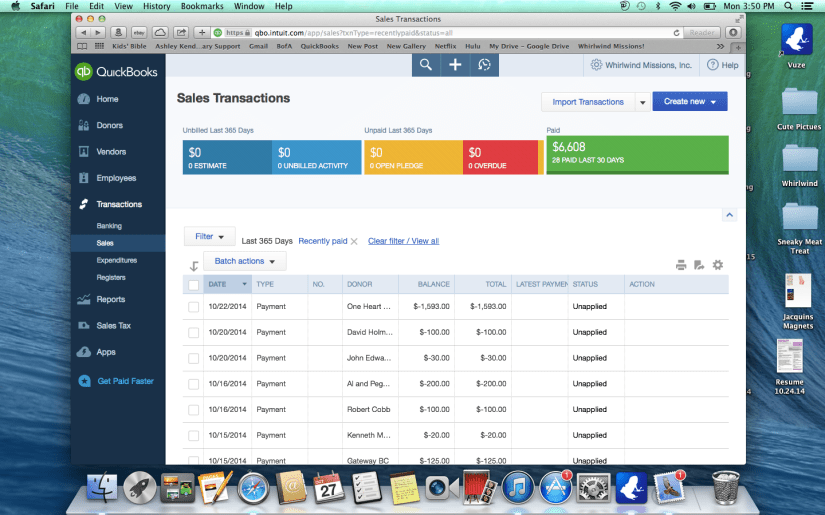Open the File menu
Viewport: 825px width, 515px height.
72,6
